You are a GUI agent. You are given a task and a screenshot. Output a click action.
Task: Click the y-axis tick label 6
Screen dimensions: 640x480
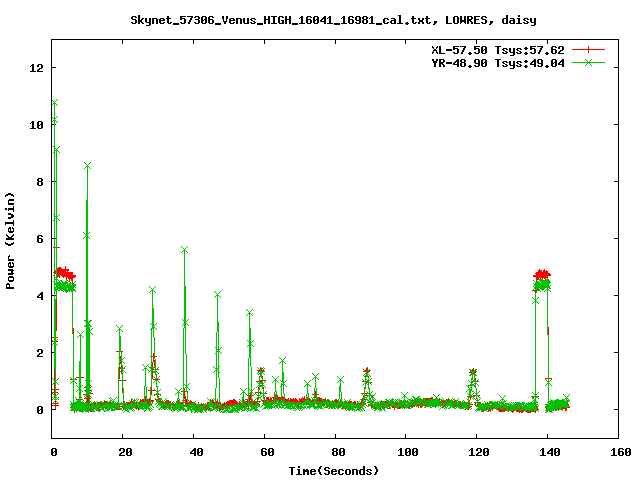[40, 239]
